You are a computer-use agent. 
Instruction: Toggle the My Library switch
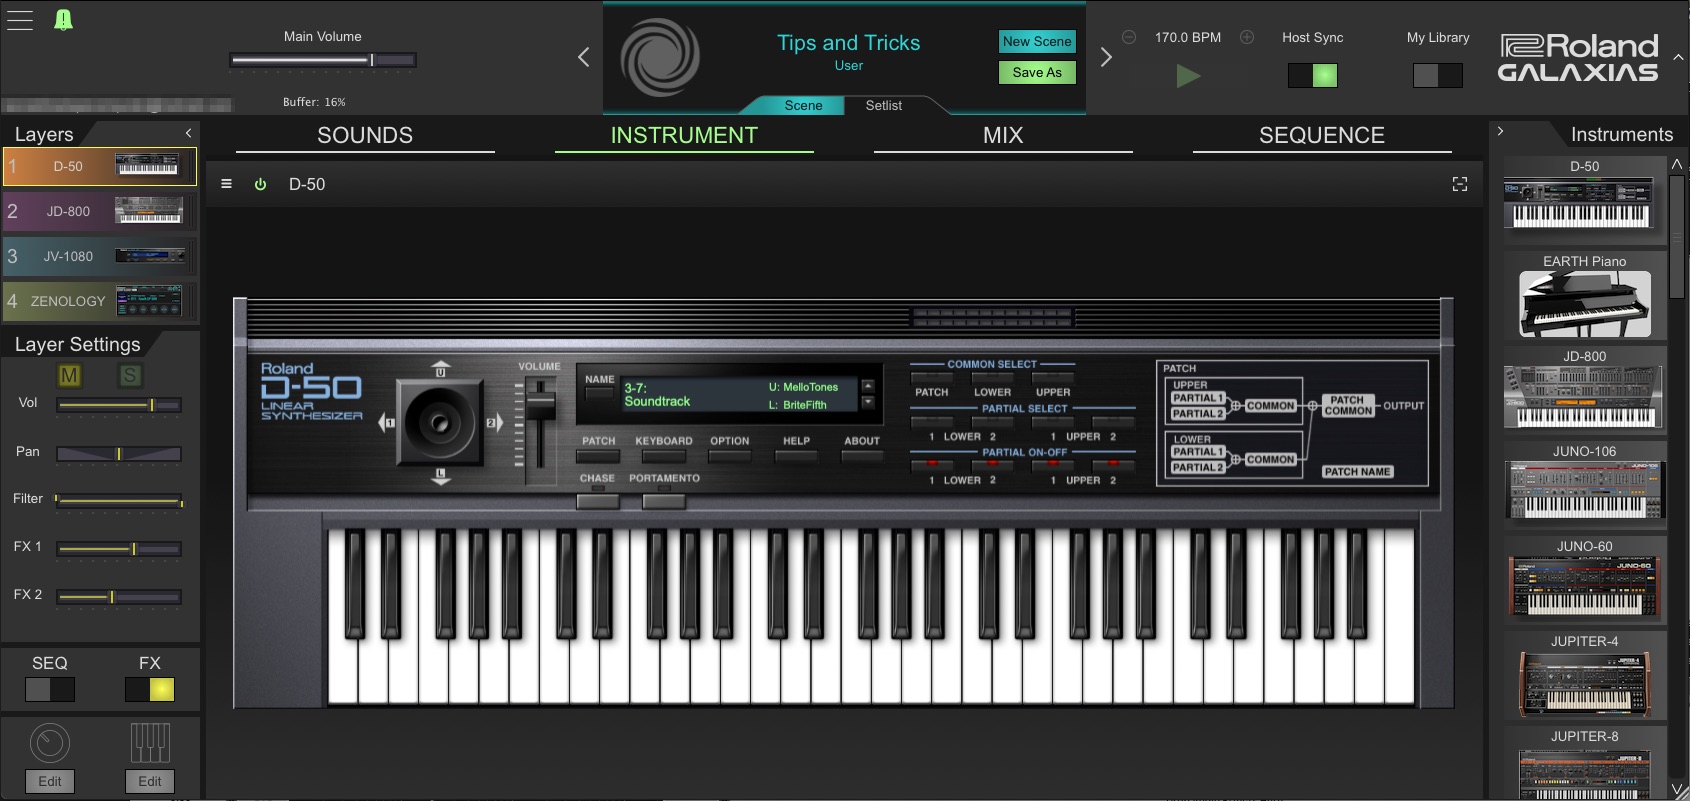click(x=1438, y=75)
